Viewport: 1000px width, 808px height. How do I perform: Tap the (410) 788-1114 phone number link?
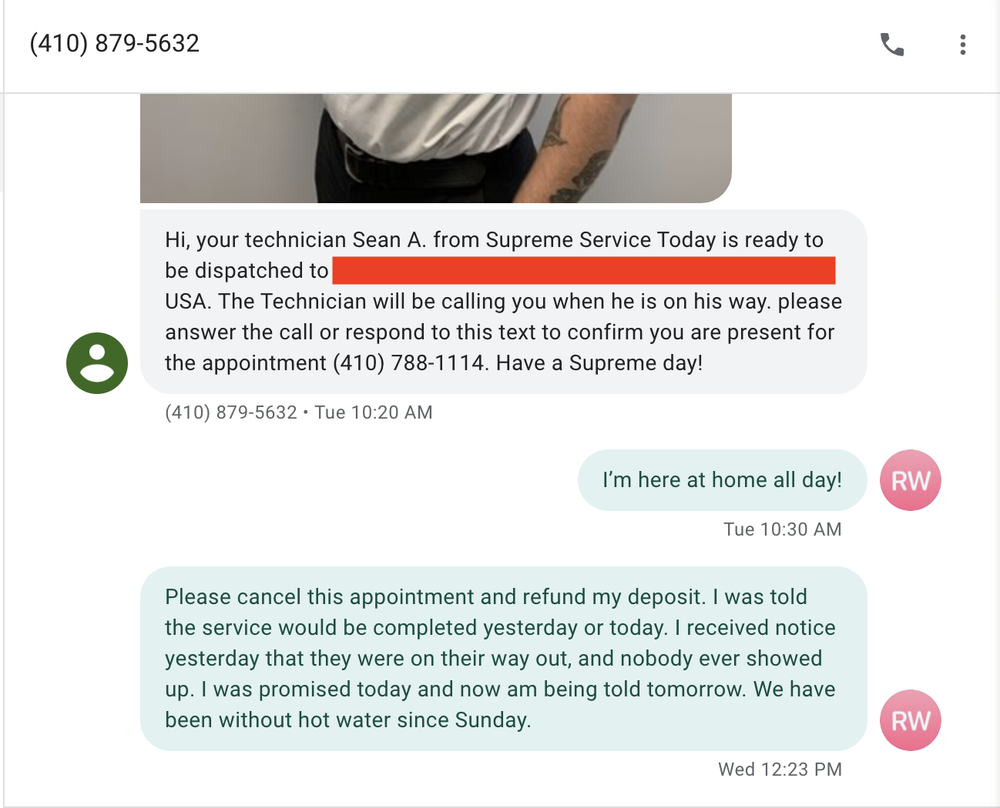click(410, 363)
